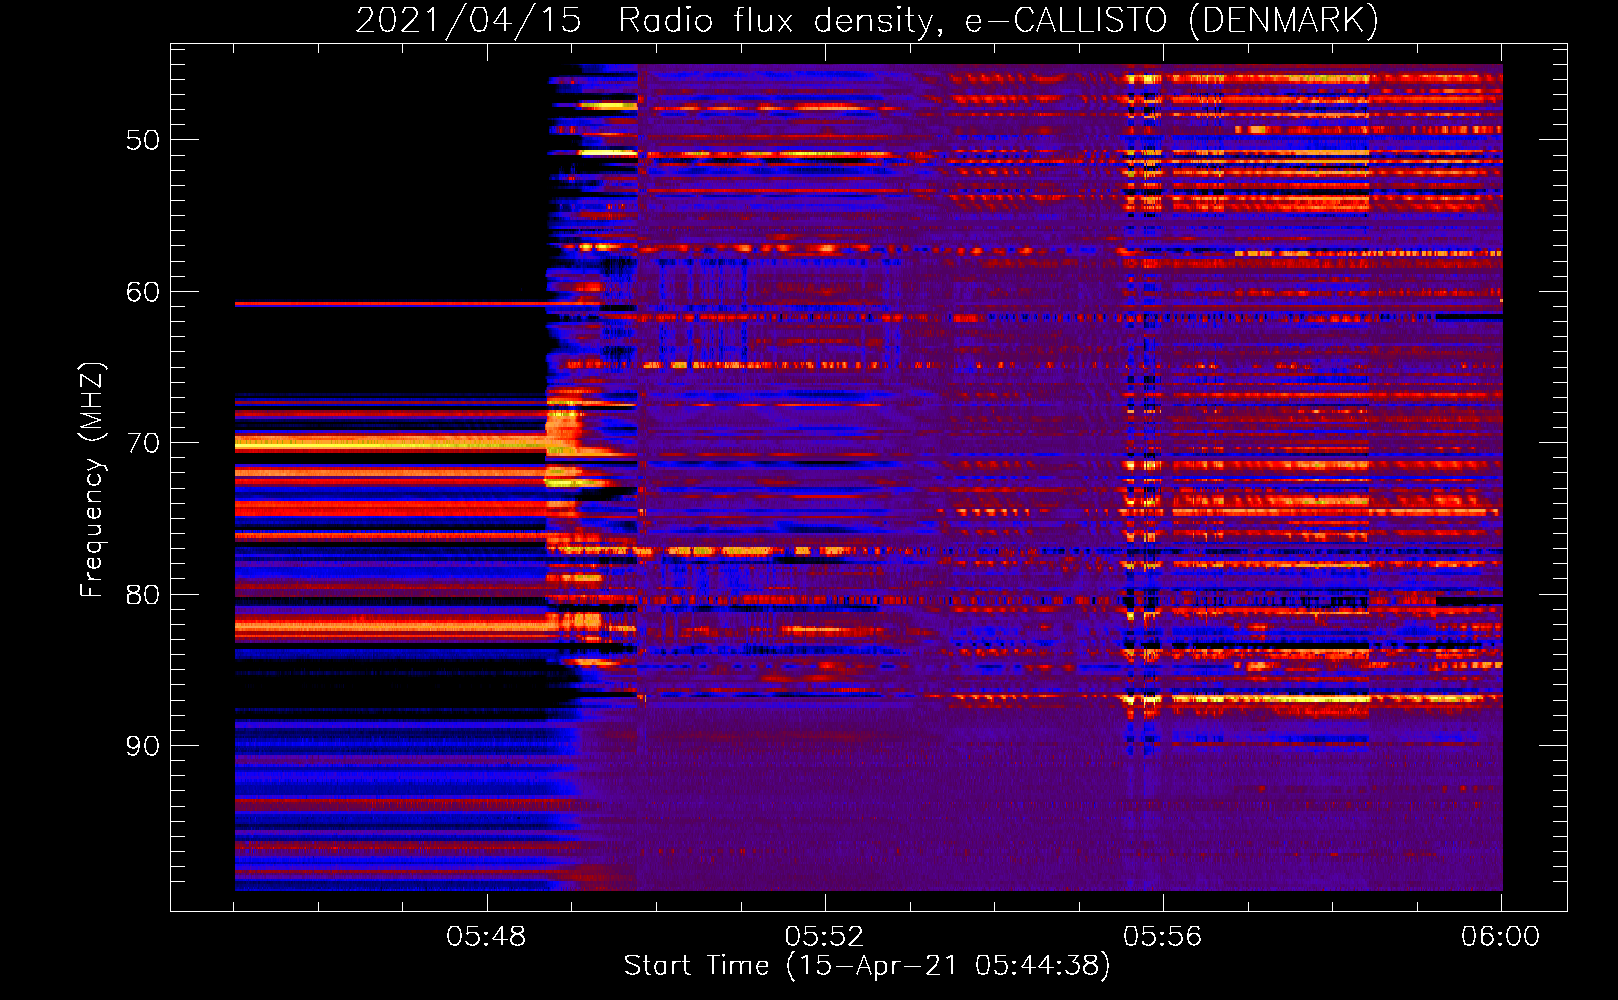
Task: Click the Start Time axis label
Action: tap(867, 966)
